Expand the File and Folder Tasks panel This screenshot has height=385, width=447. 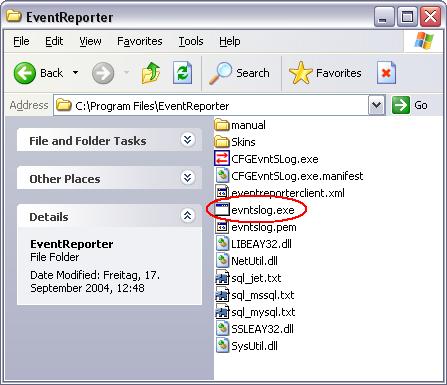pos(188,140)
